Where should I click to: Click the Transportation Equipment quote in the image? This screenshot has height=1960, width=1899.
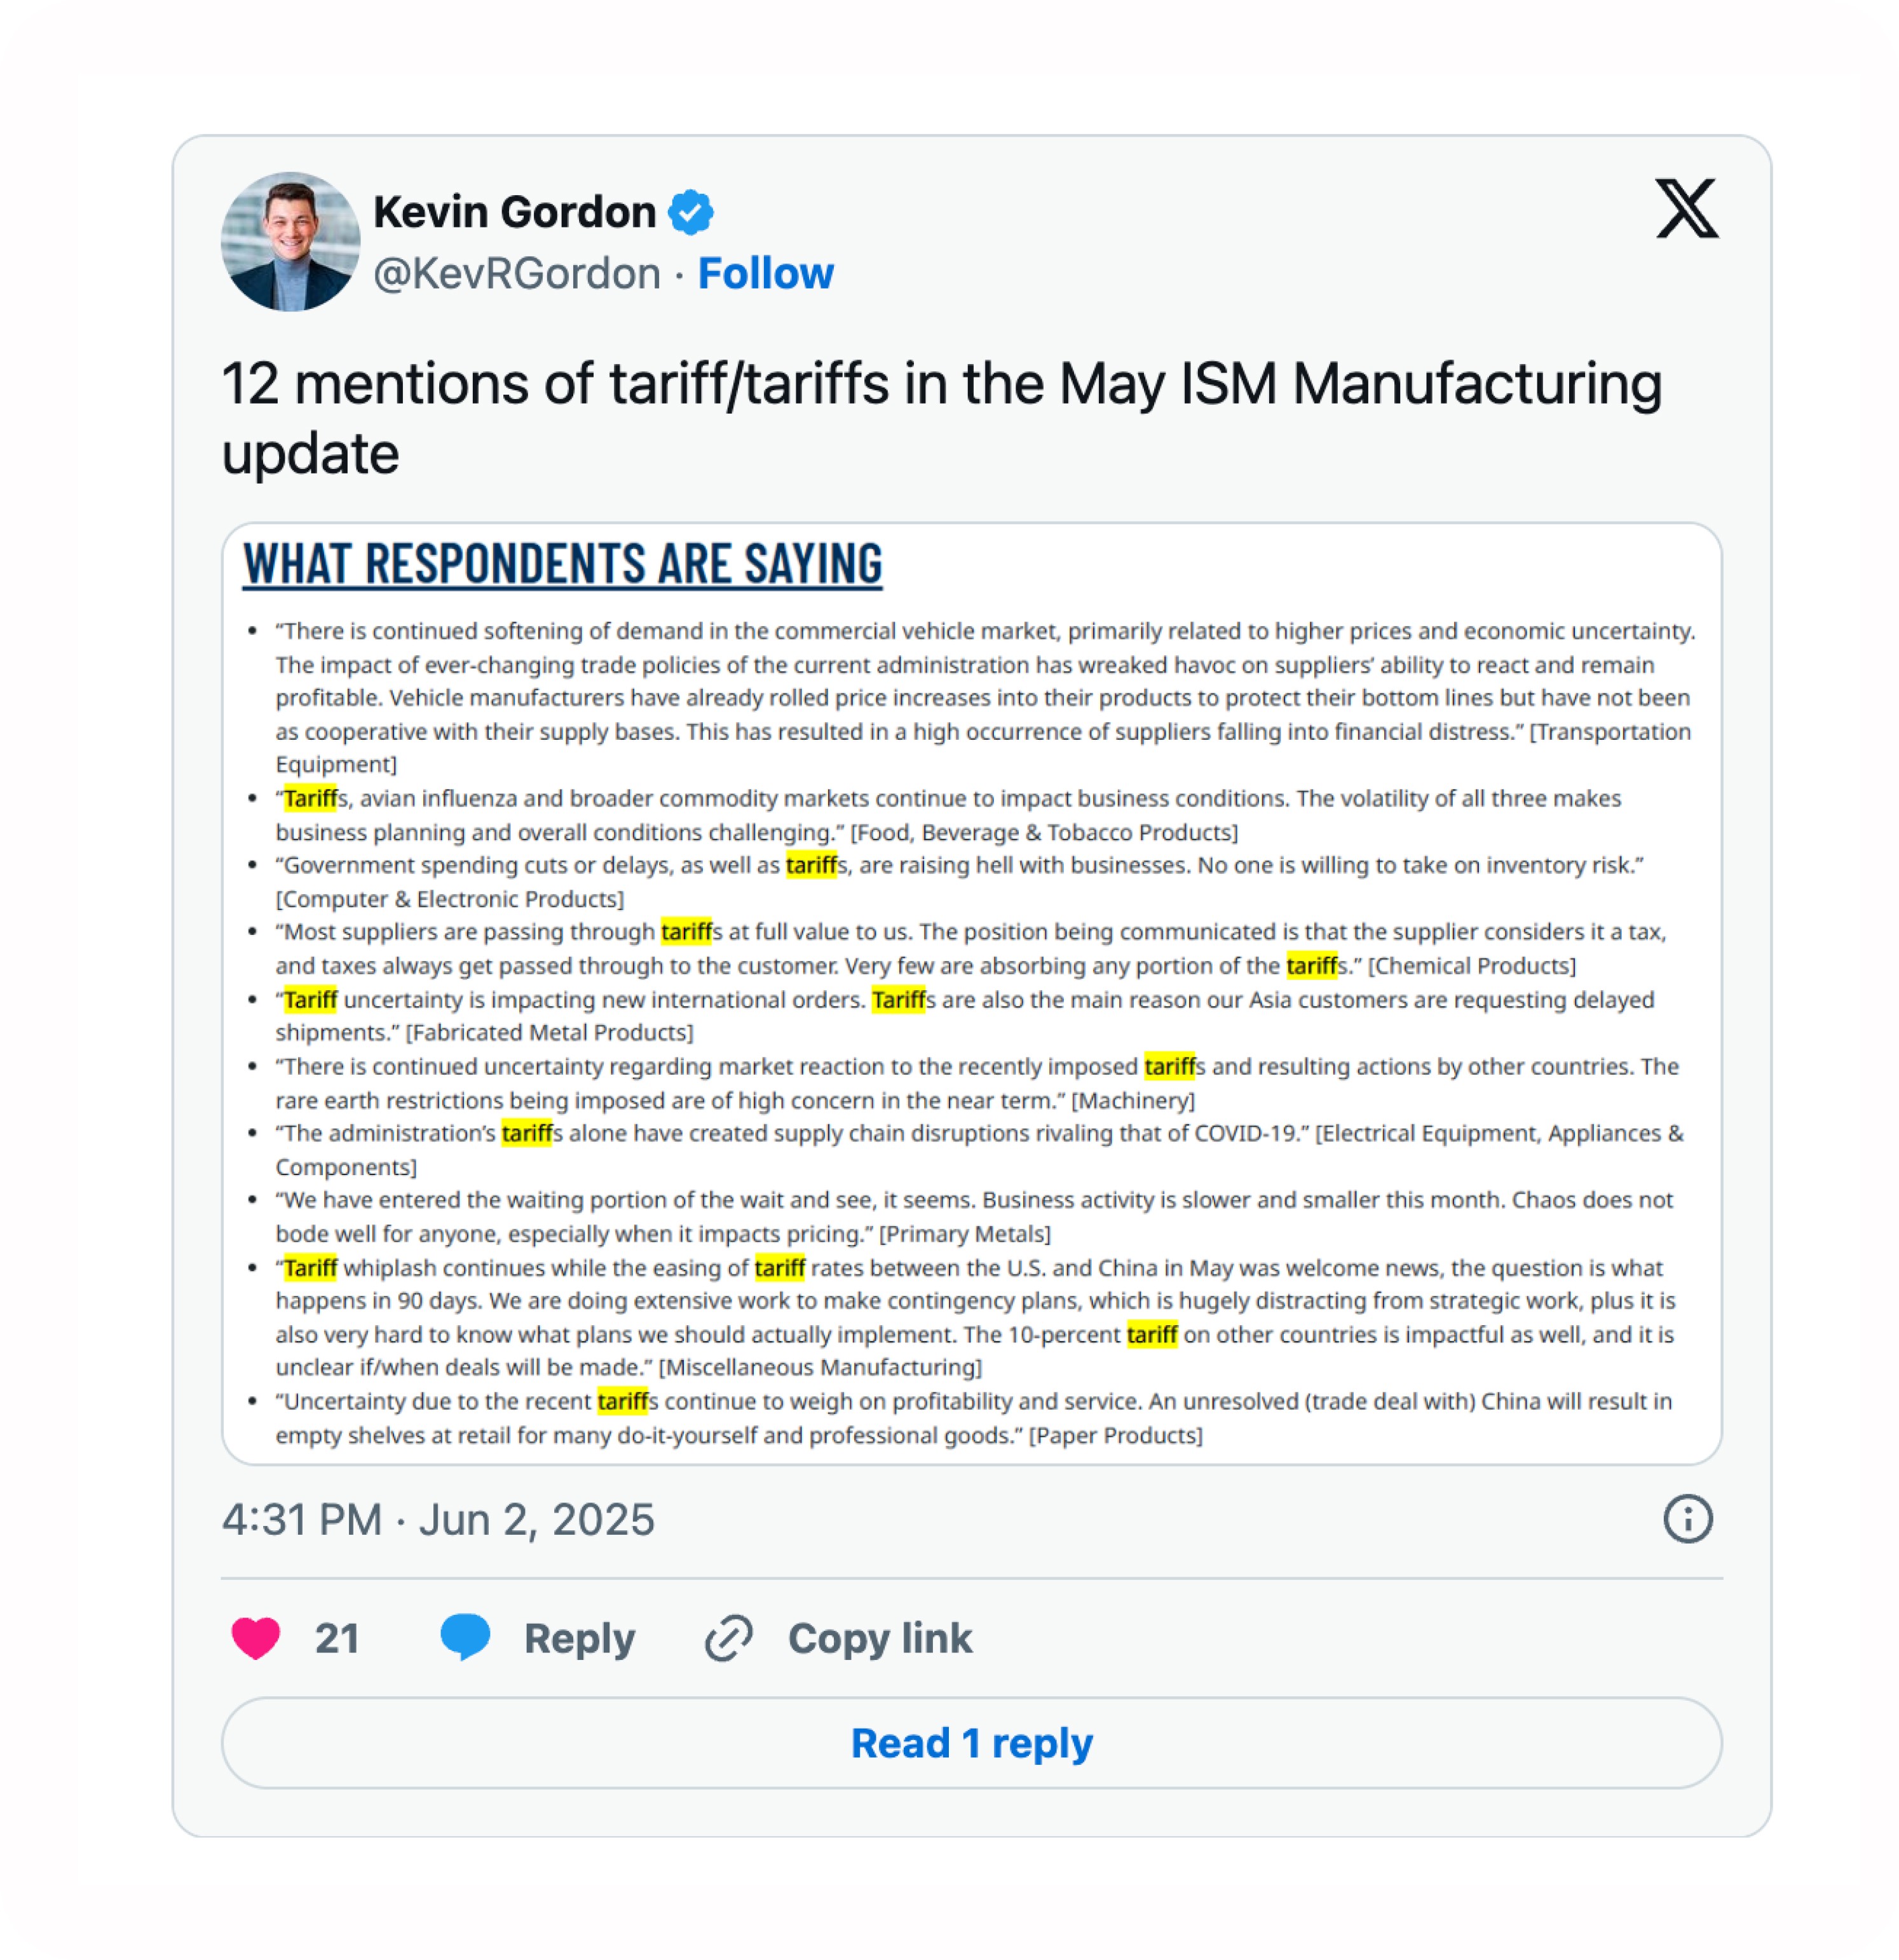coord(985,697)
